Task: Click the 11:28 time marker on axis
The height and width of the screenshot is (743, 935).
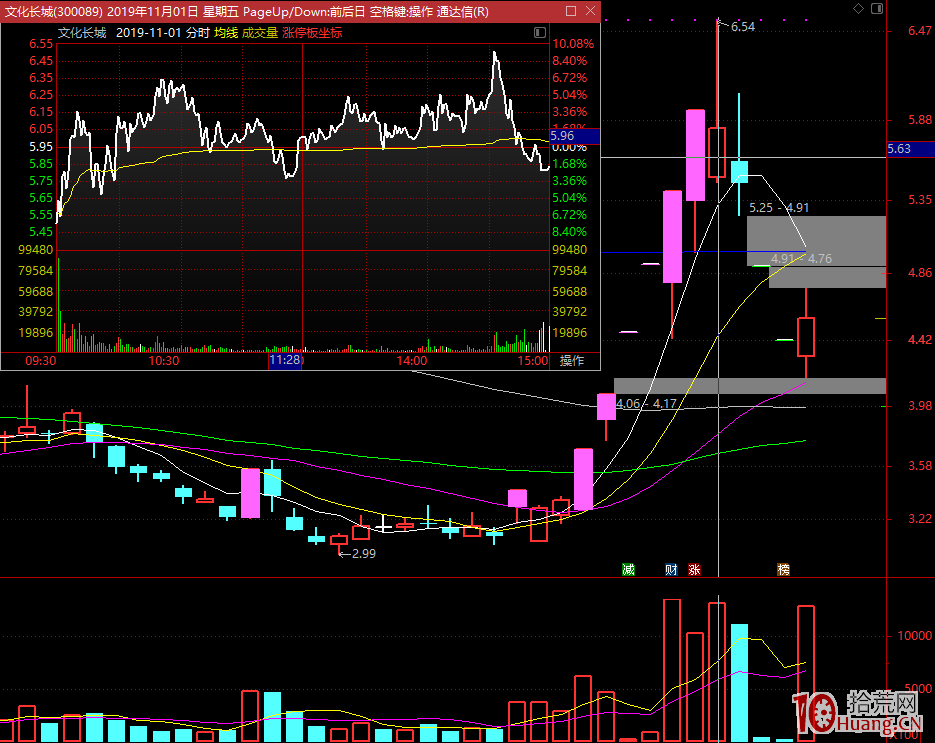Action: click(x=284, y=360)
